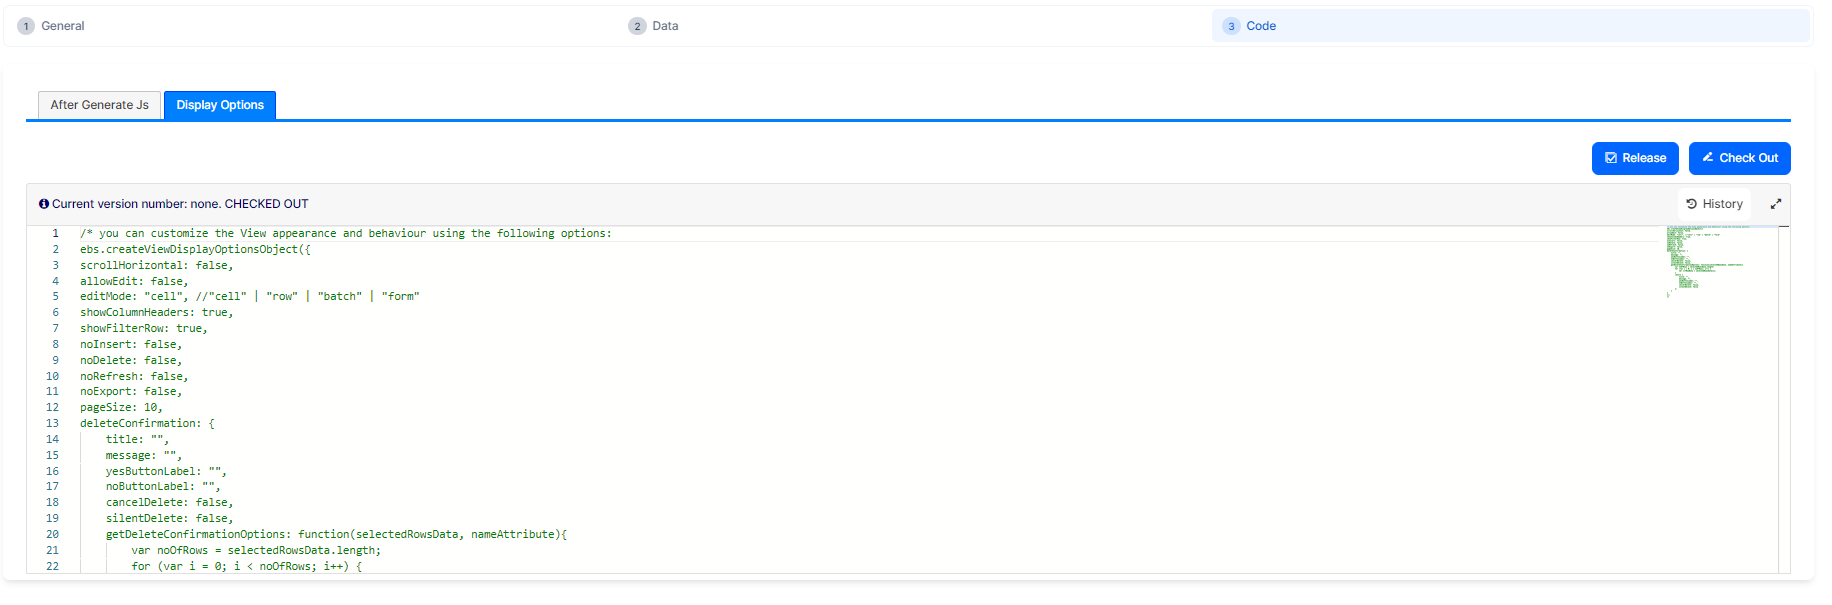Screen dimensions: 1832x605
Task: Click the step 2 circle icon
Action: 637,26
